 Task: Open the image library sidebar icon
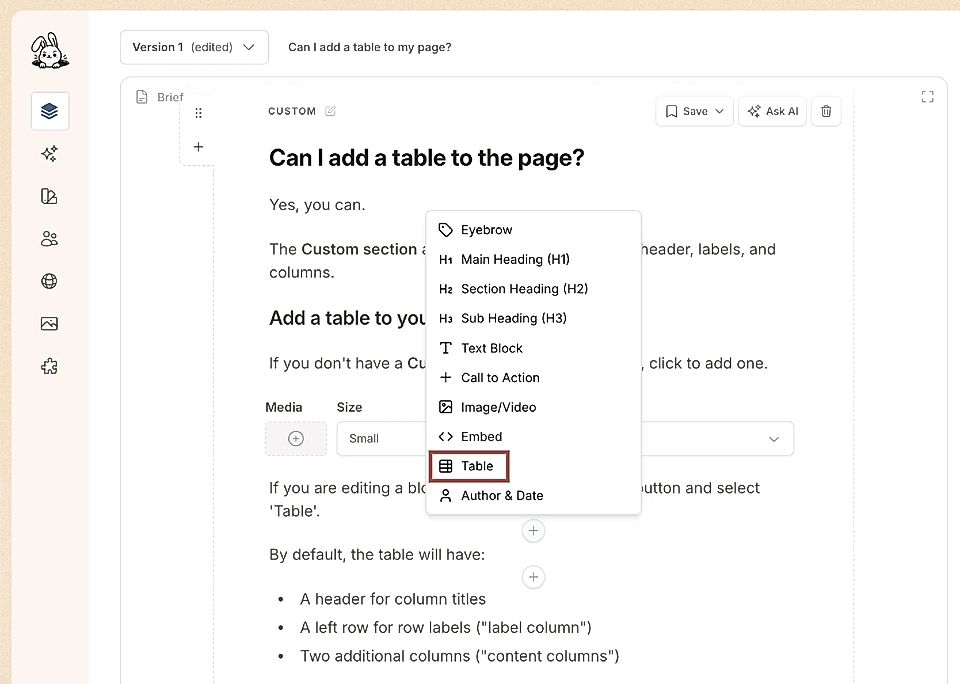pyautogui.click(x=48, y=323)
